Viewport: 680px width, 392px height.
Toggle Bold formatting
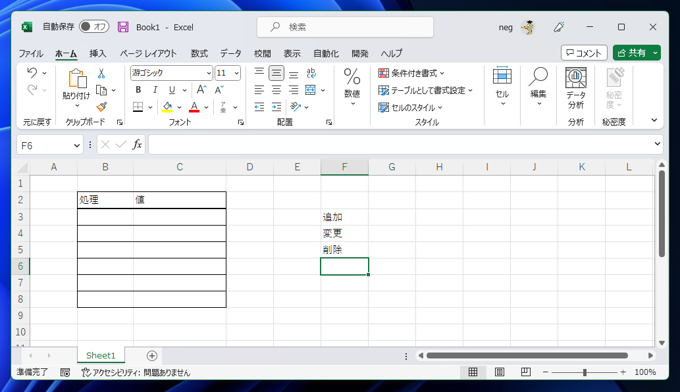point(138,90)
